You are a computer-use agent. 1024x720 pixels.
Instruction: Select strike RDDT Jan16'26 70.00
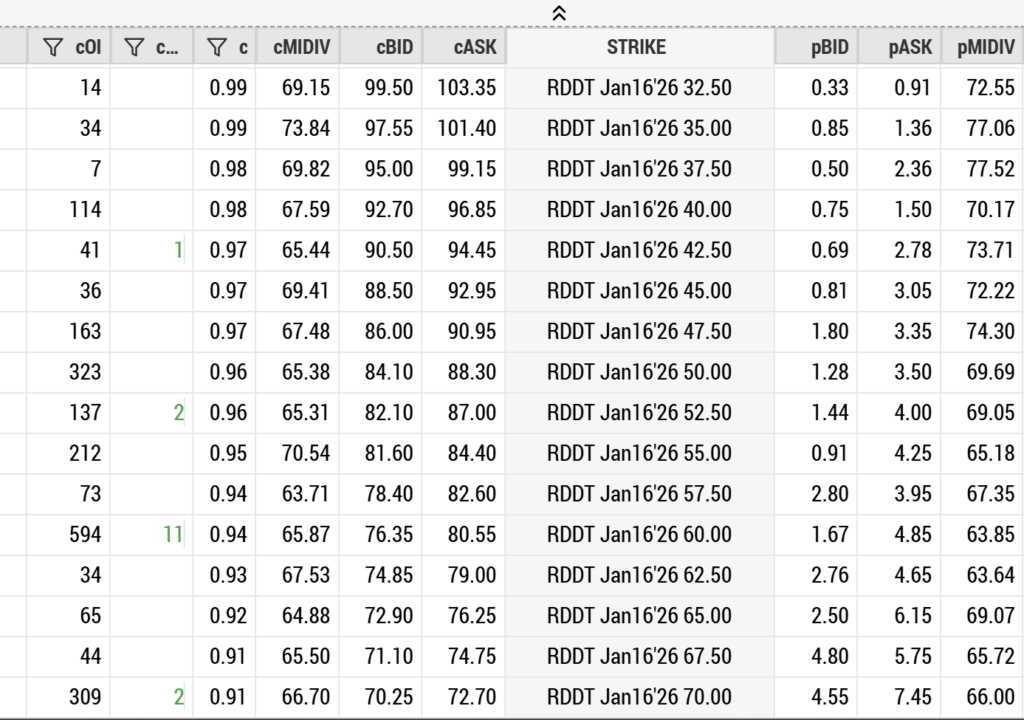pos(639,696)
